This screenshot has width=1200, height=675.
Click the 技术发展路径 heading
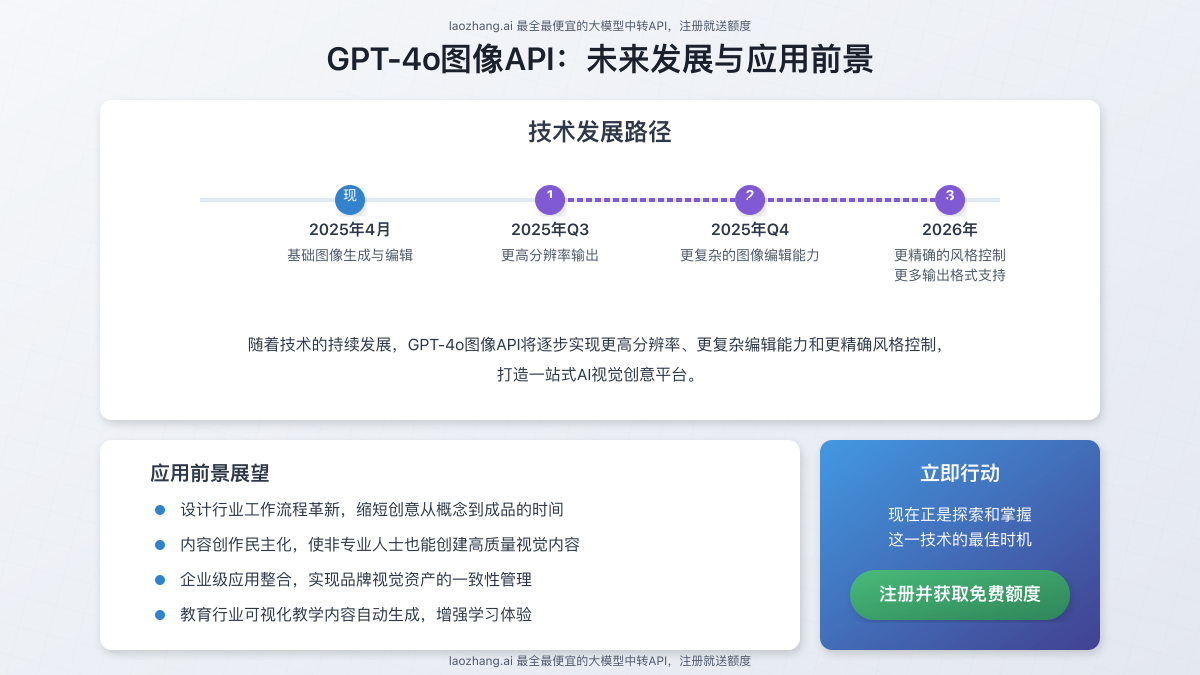(600, 132)
